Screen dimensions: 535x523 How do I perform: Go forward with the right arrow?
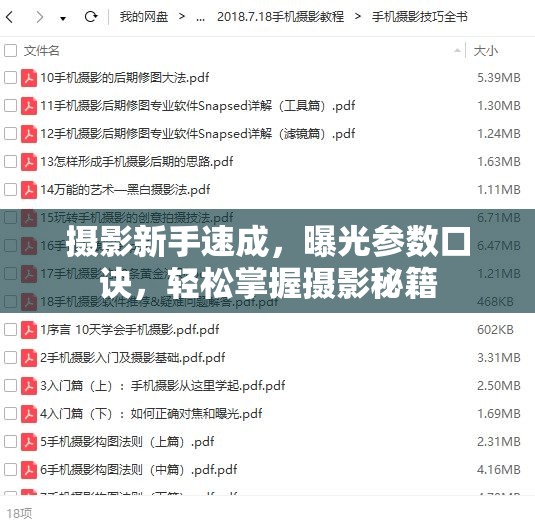tap(40, 17)
